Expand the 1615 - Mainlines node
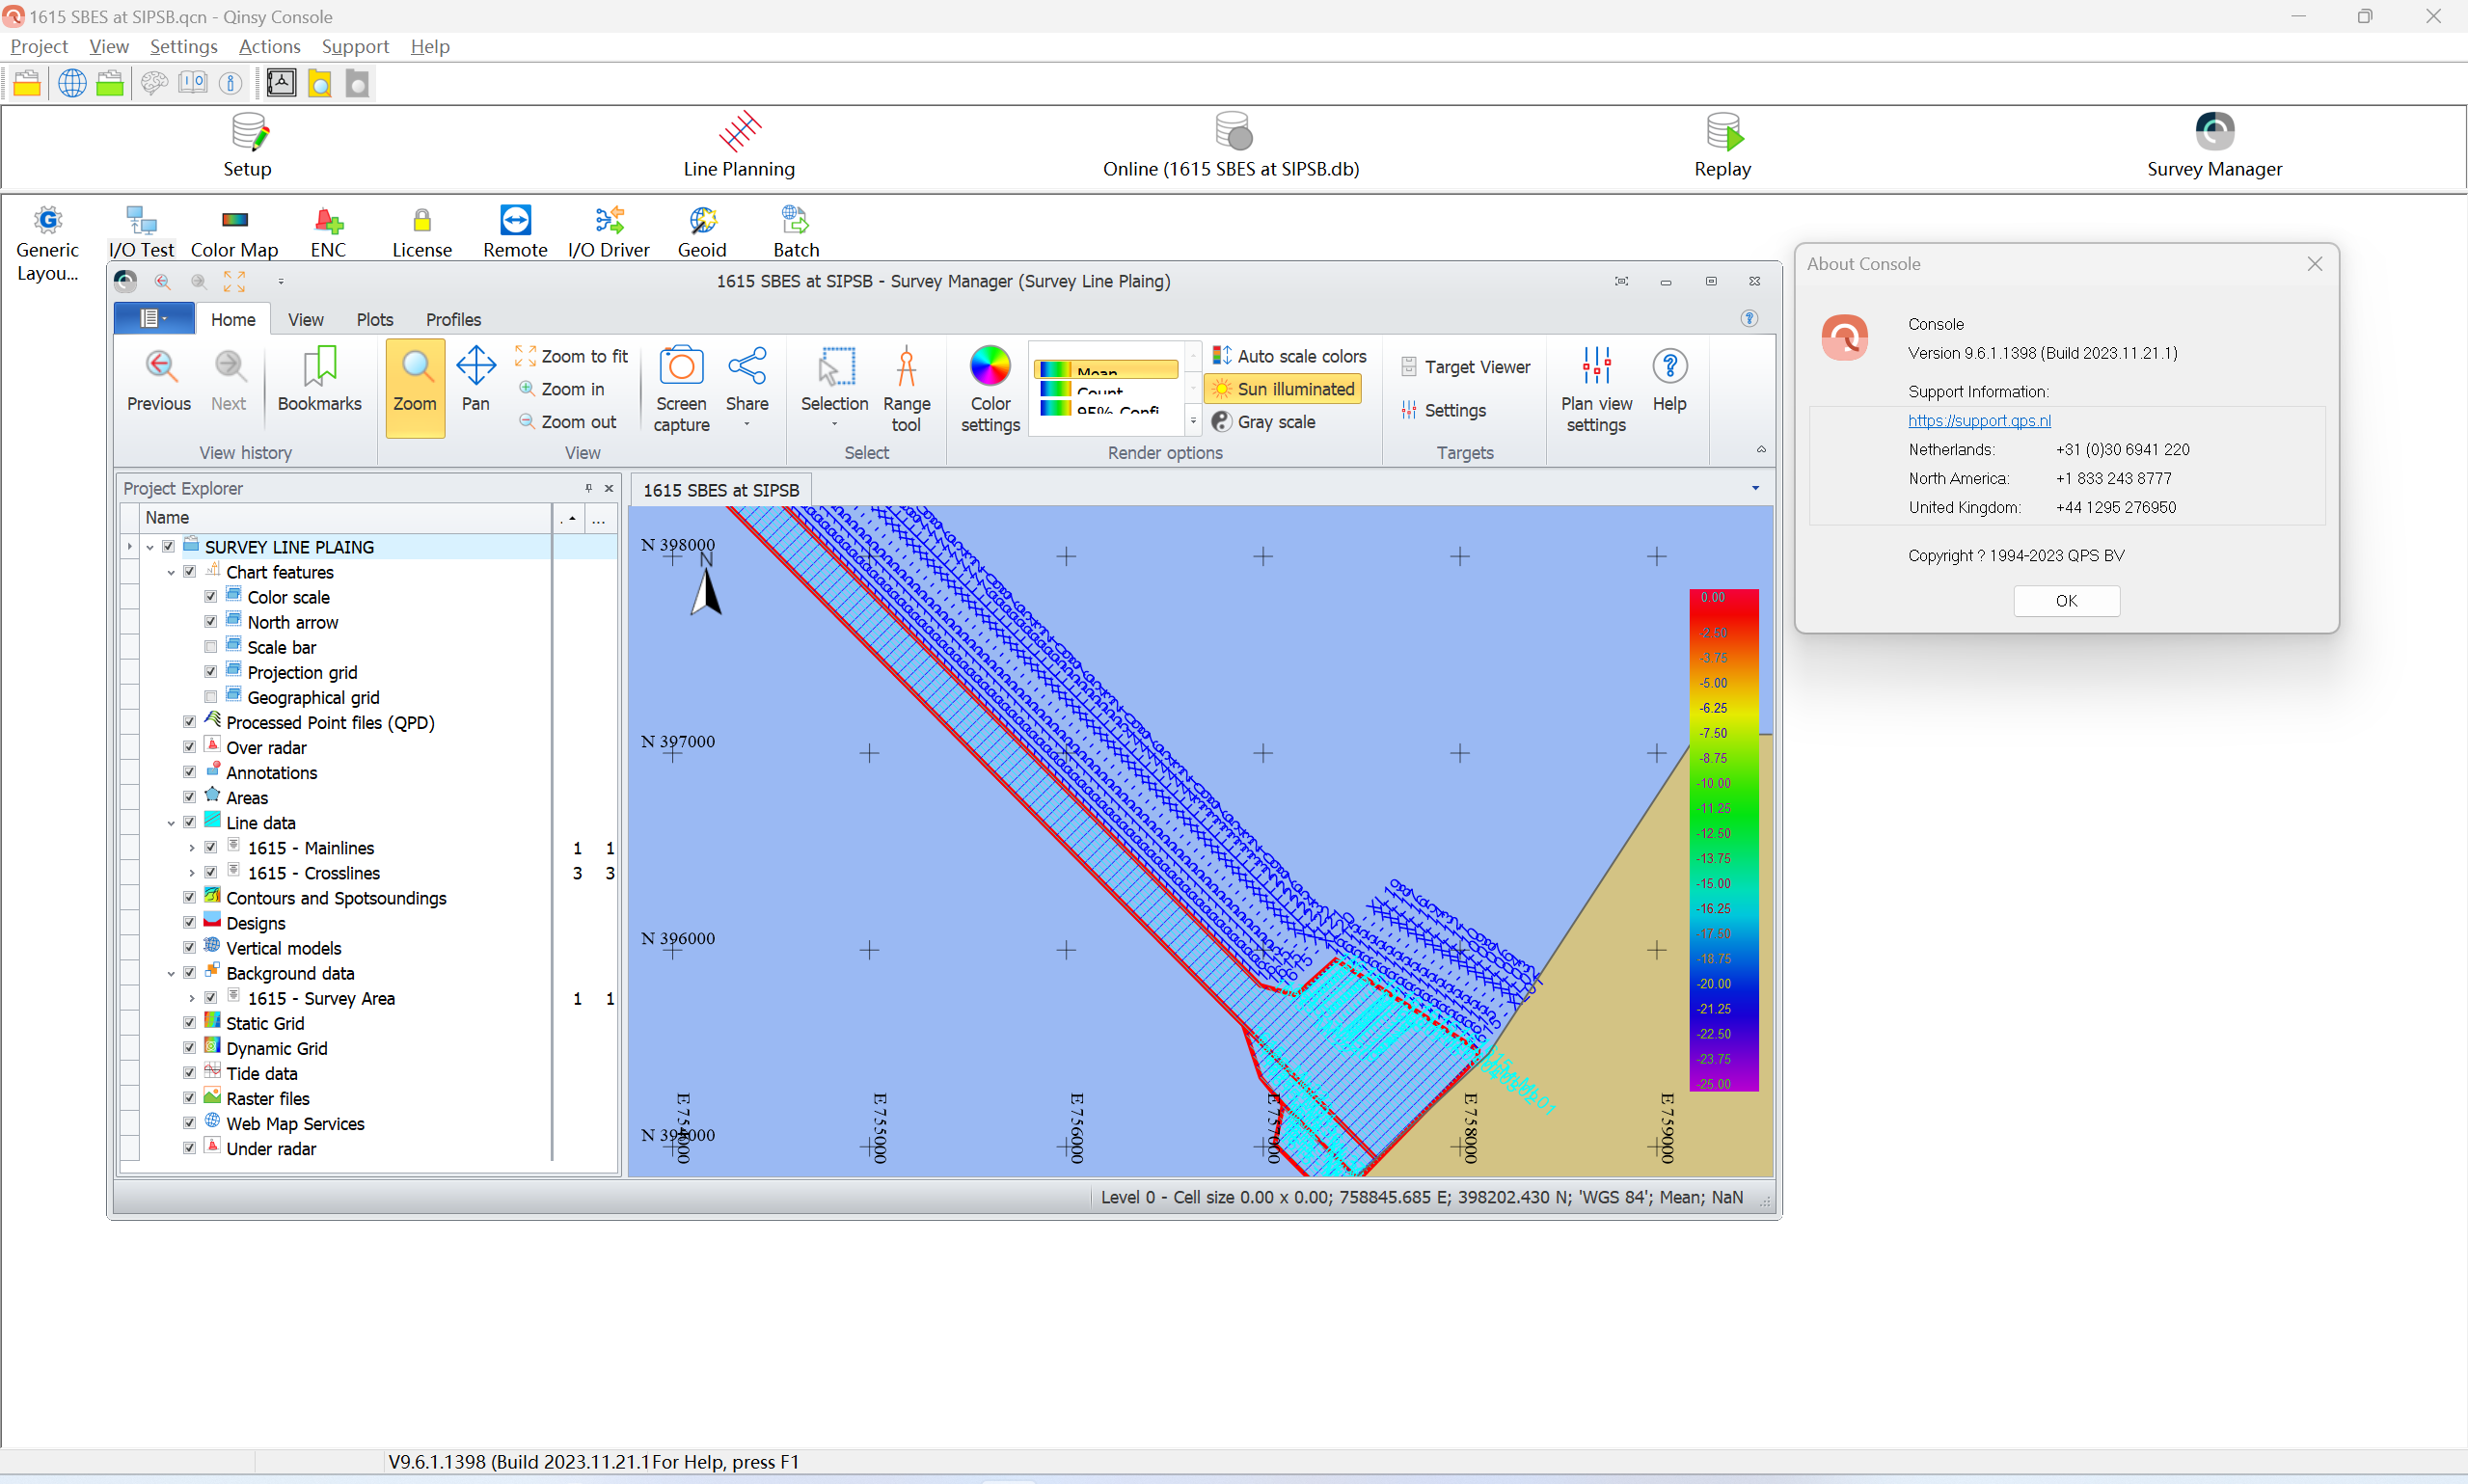 click(x=192, y=848)
